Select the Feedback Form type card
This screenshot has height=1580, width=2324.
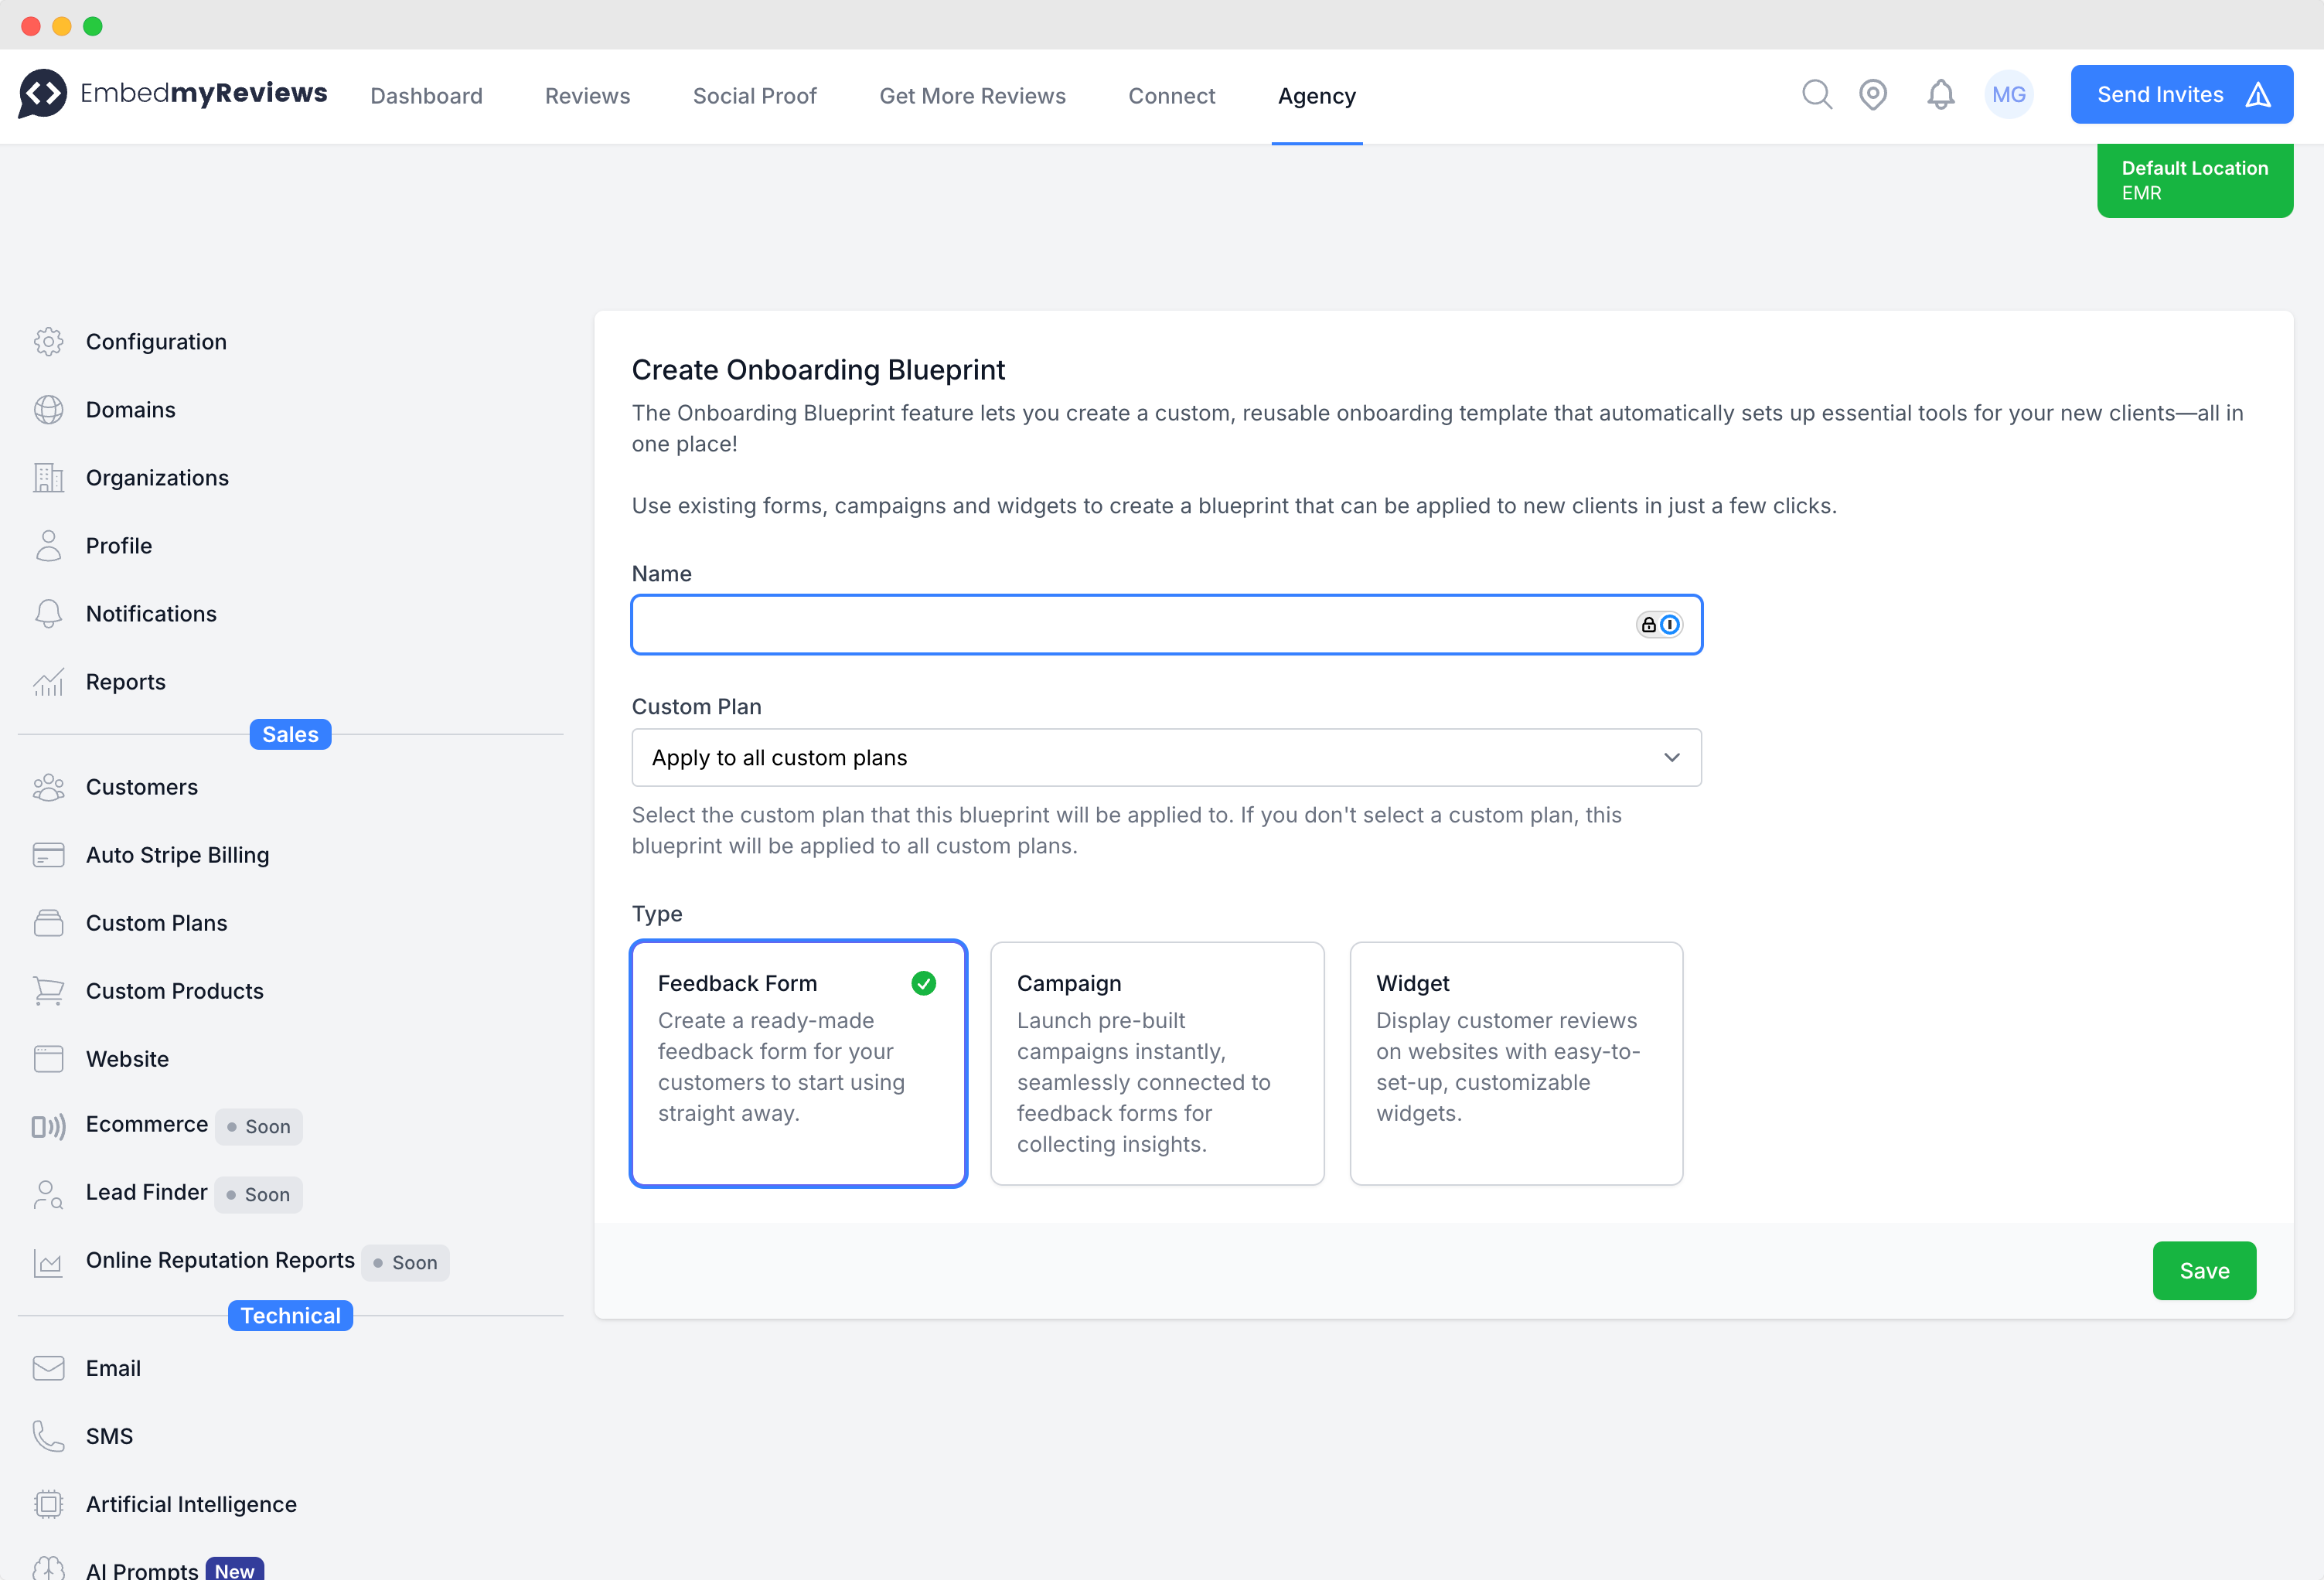[798, 1063]
